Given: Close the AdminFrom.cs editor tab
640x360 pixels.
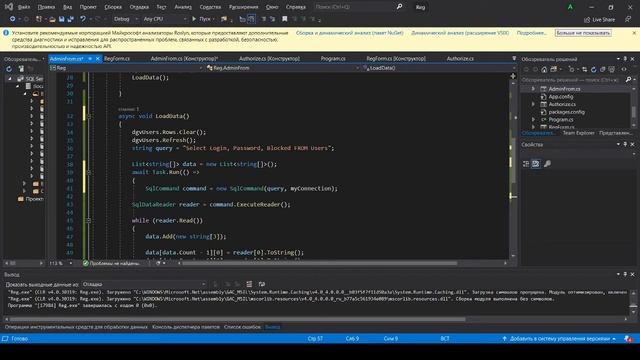Looking at the screenshot, I should point(98,59).
